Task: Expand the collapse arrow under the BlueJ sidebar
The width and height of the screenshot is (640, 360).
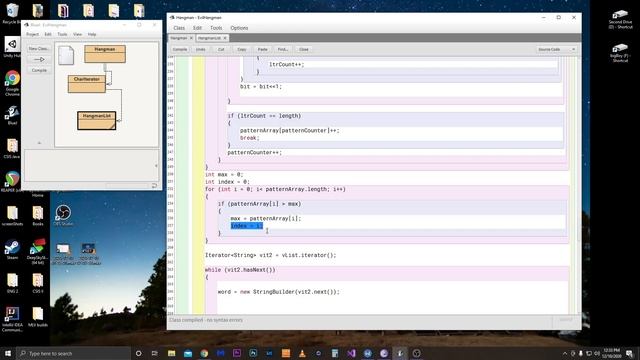Action: tap(39, 143)
